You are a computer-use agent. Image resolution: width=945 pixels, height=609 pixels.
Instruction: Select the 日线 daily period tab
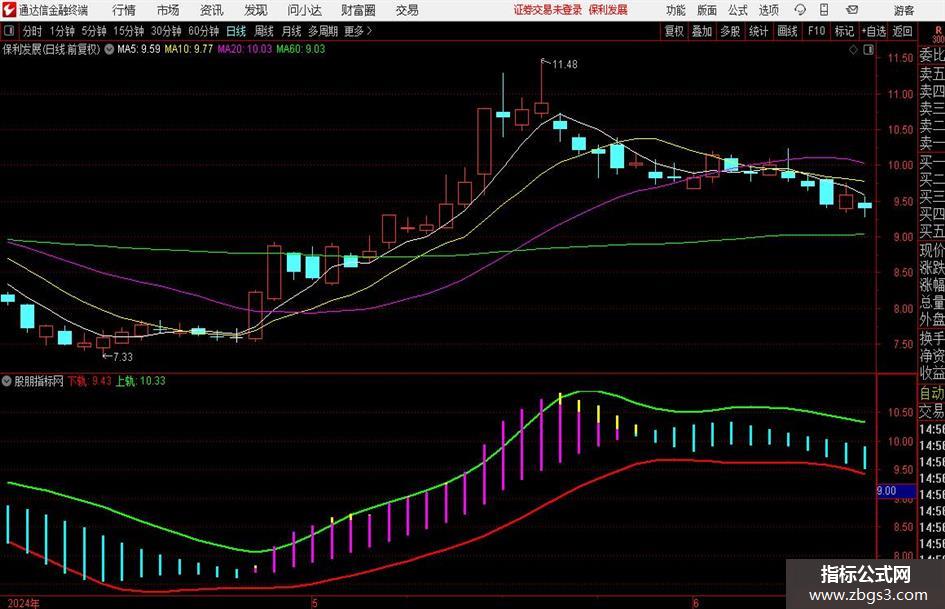pos(236,31)
